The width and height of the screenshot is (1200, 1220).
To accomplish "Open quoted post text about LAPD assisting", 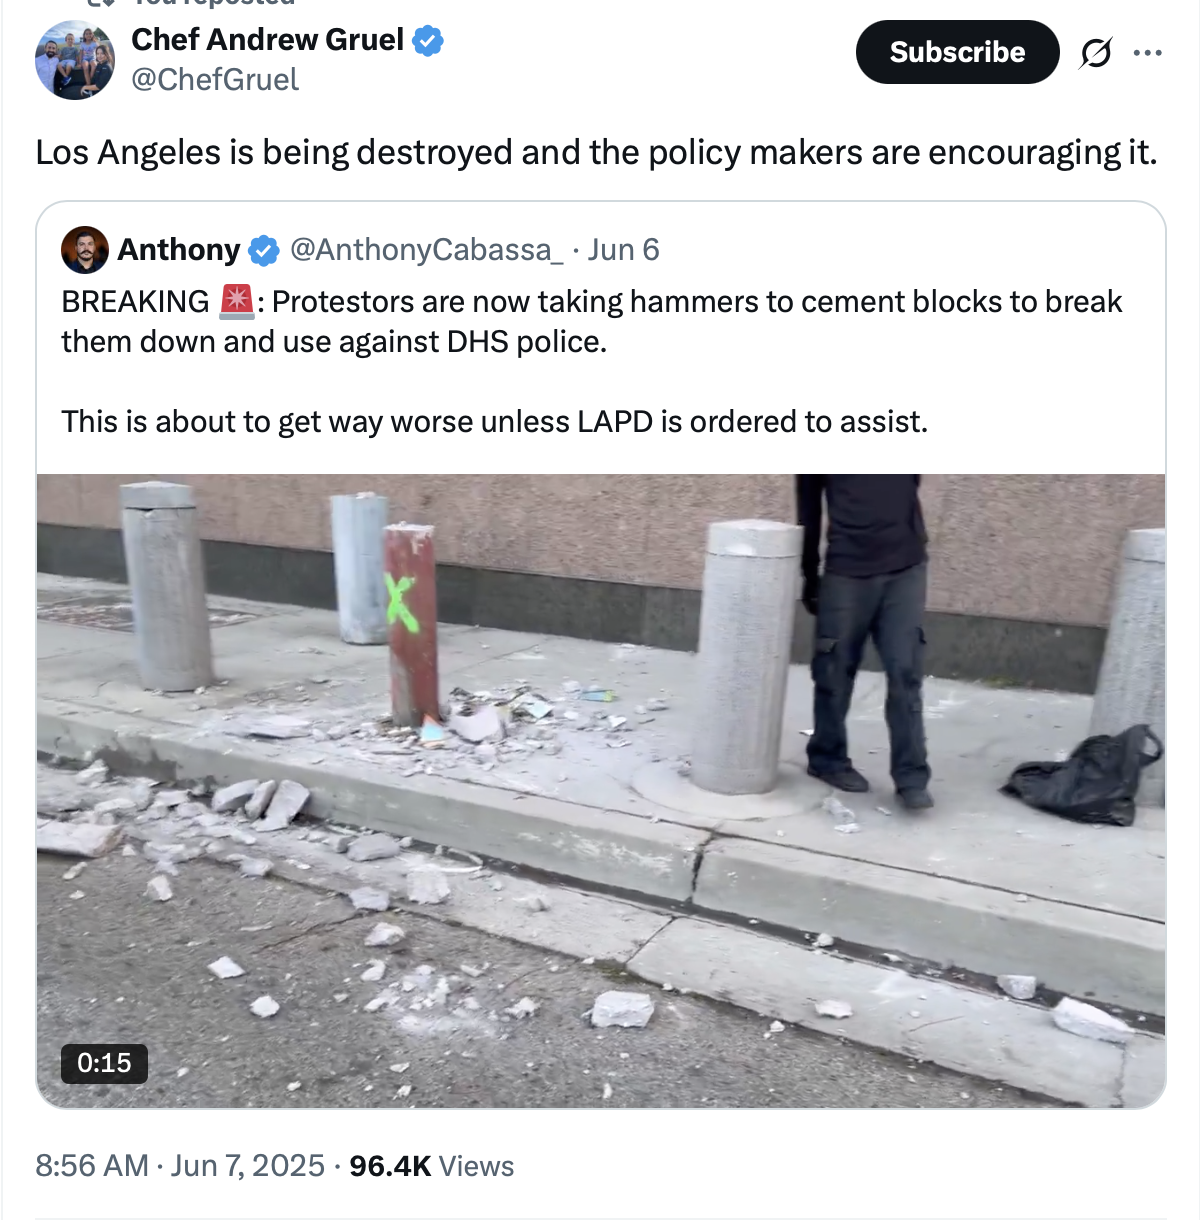I will click(x=494, y=422).
